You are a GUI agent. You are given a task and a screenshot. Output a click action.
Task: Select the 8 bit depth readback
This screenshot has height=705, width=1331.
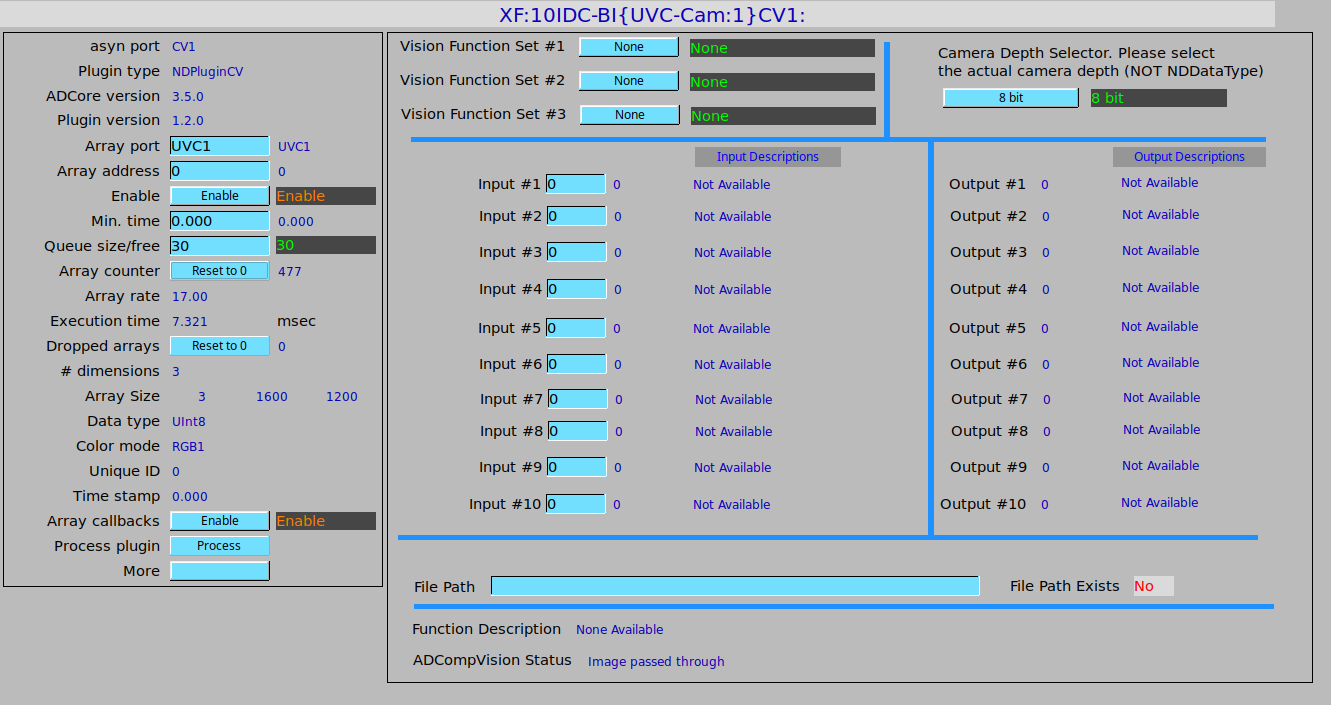[1159, 98]
